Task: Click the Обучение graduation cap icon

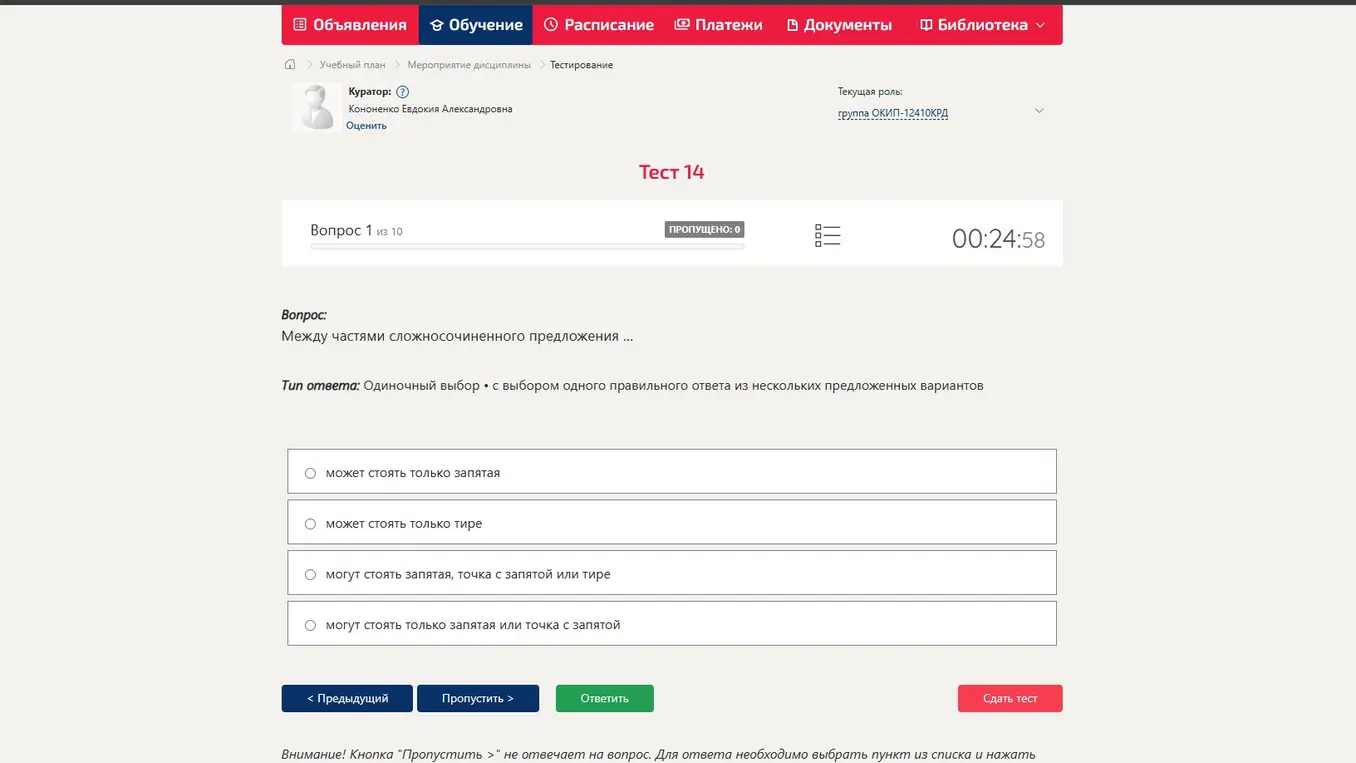Action: pyautogui.click(x=436, y=25)
